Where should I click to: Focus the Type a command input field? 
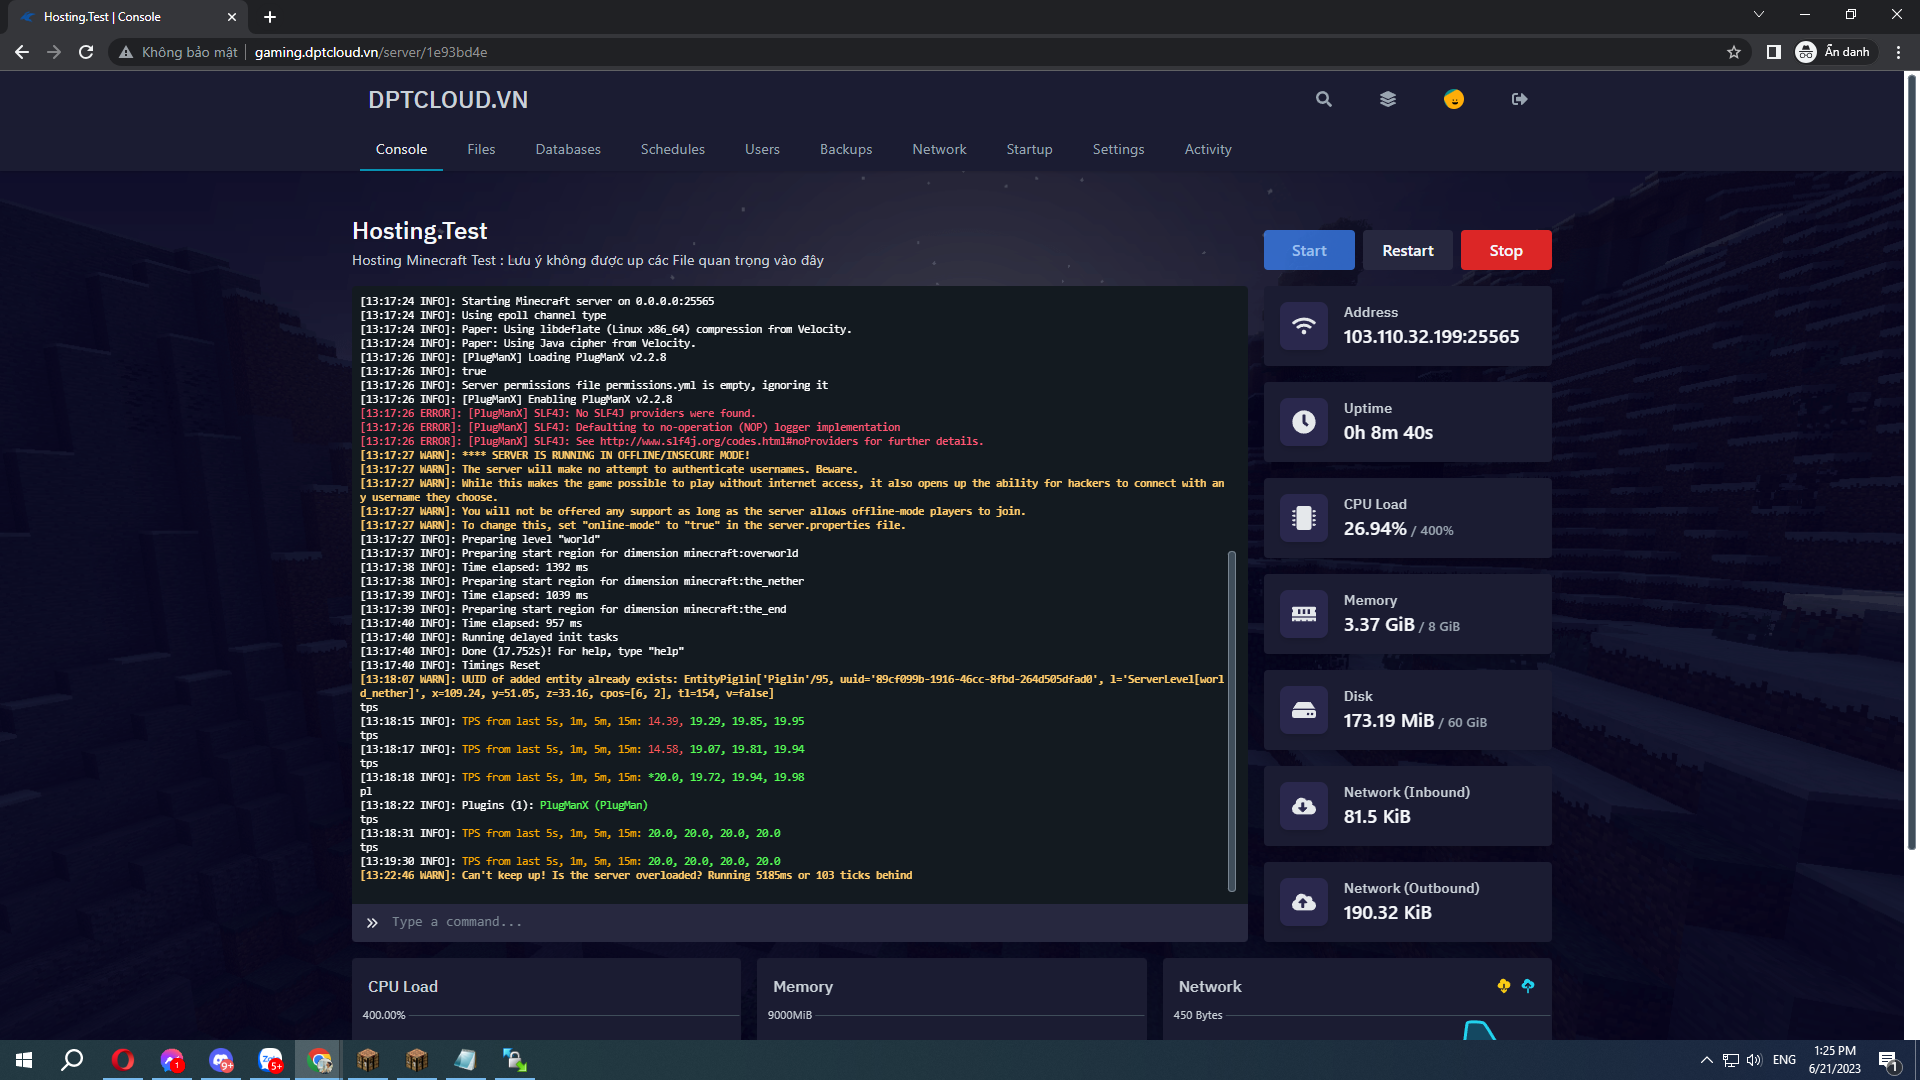[x=800, y=922]
